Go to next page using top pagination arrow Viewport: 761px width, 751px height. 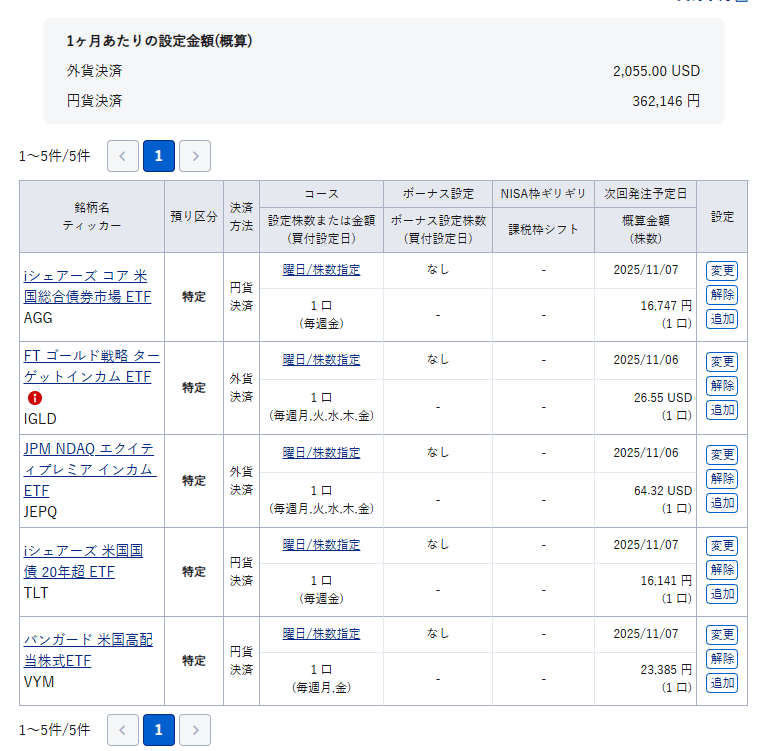(x=195, y=156)
